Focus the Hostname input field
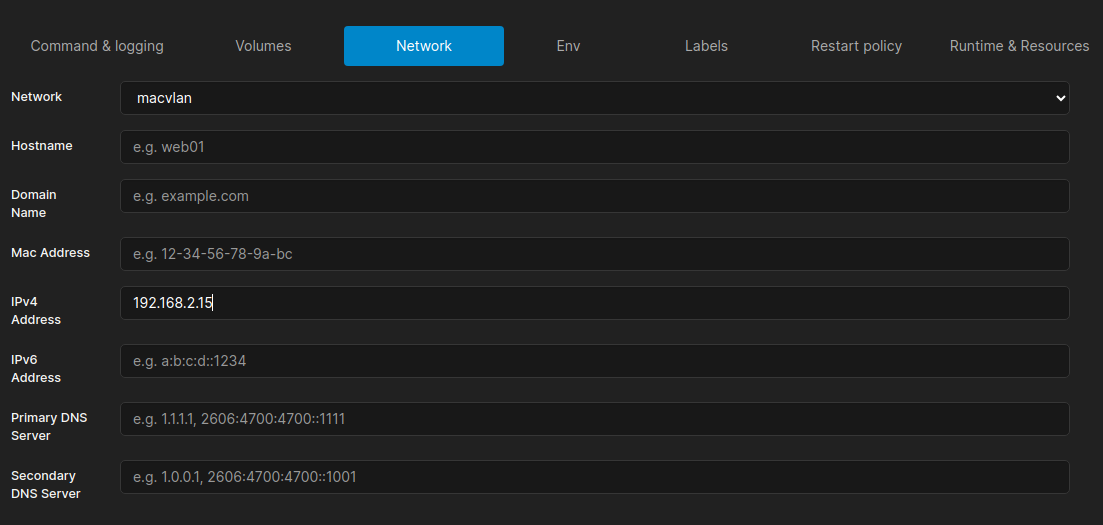Viewport: 1103px width, 525px height. [594, 147]
